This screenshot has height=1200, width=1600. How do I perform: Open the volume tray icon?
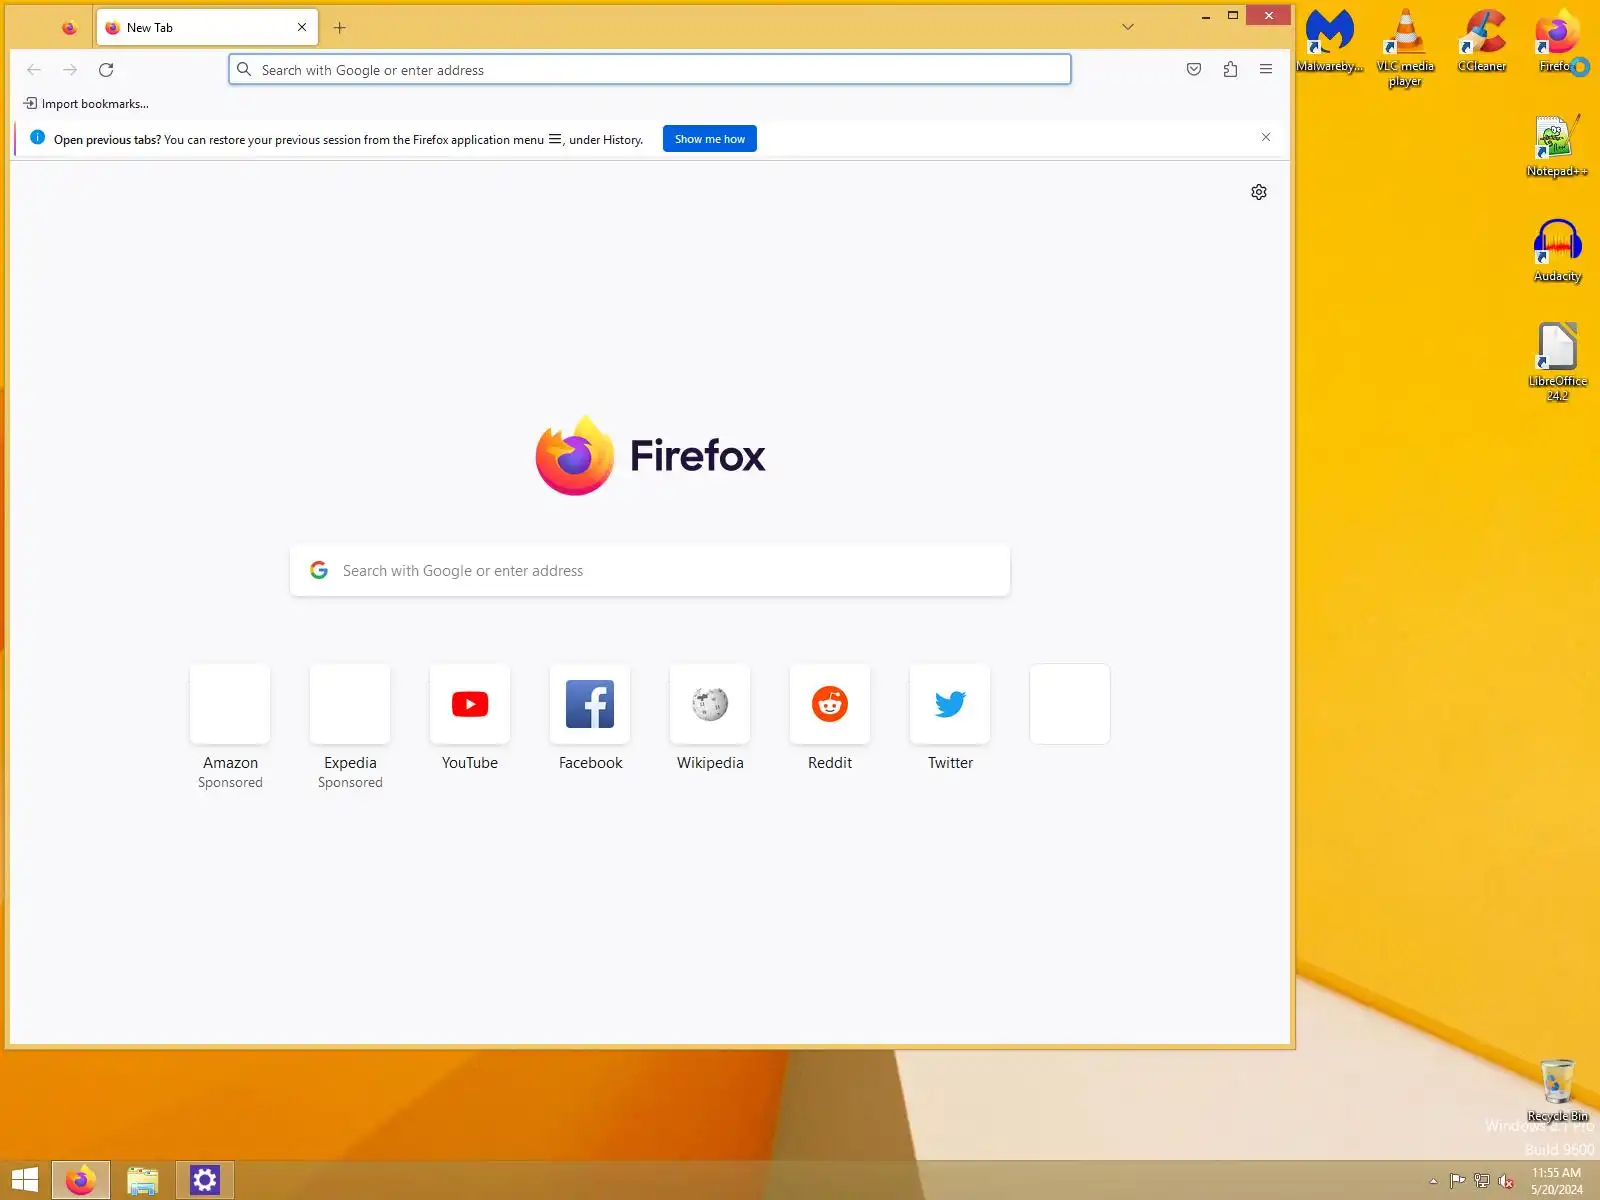point(1505,1181)
